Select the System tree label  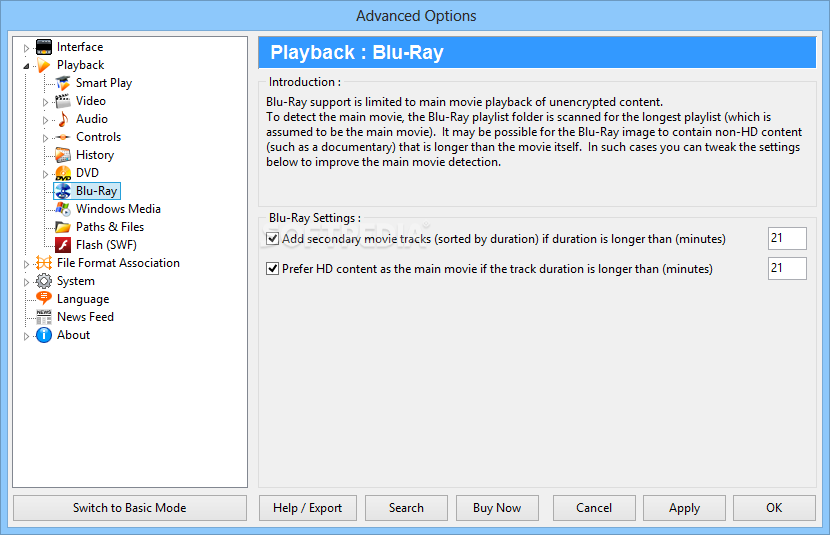(76, 281)
